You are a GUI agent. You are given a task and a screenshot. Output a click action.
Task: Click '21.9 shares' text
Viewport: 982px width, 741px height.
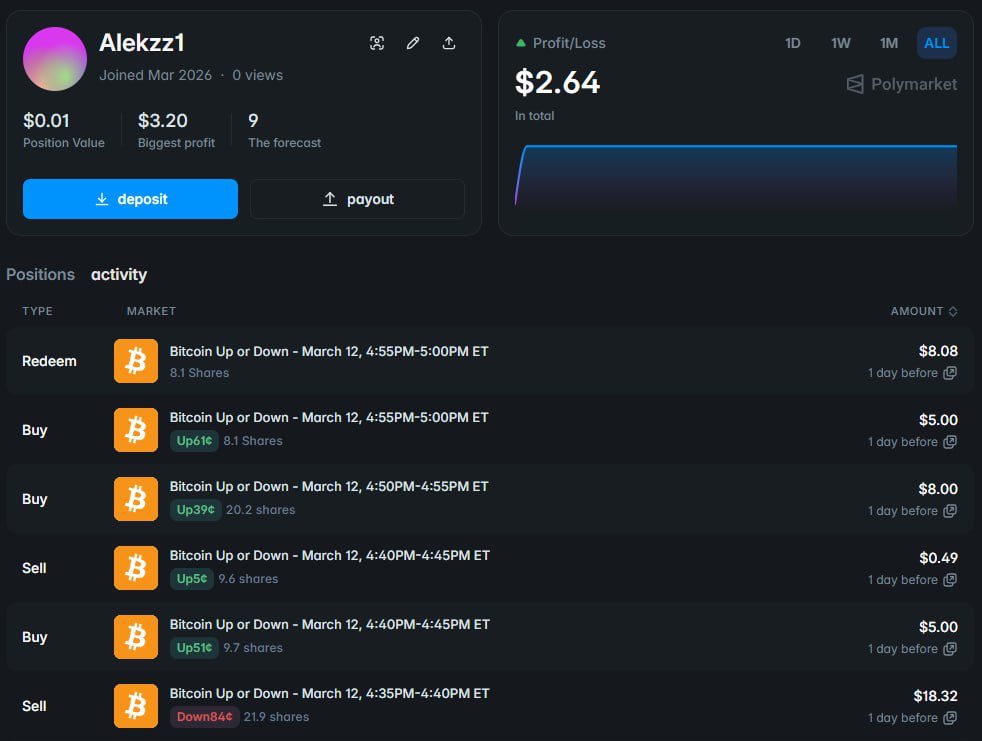click(x=276, y=717)
